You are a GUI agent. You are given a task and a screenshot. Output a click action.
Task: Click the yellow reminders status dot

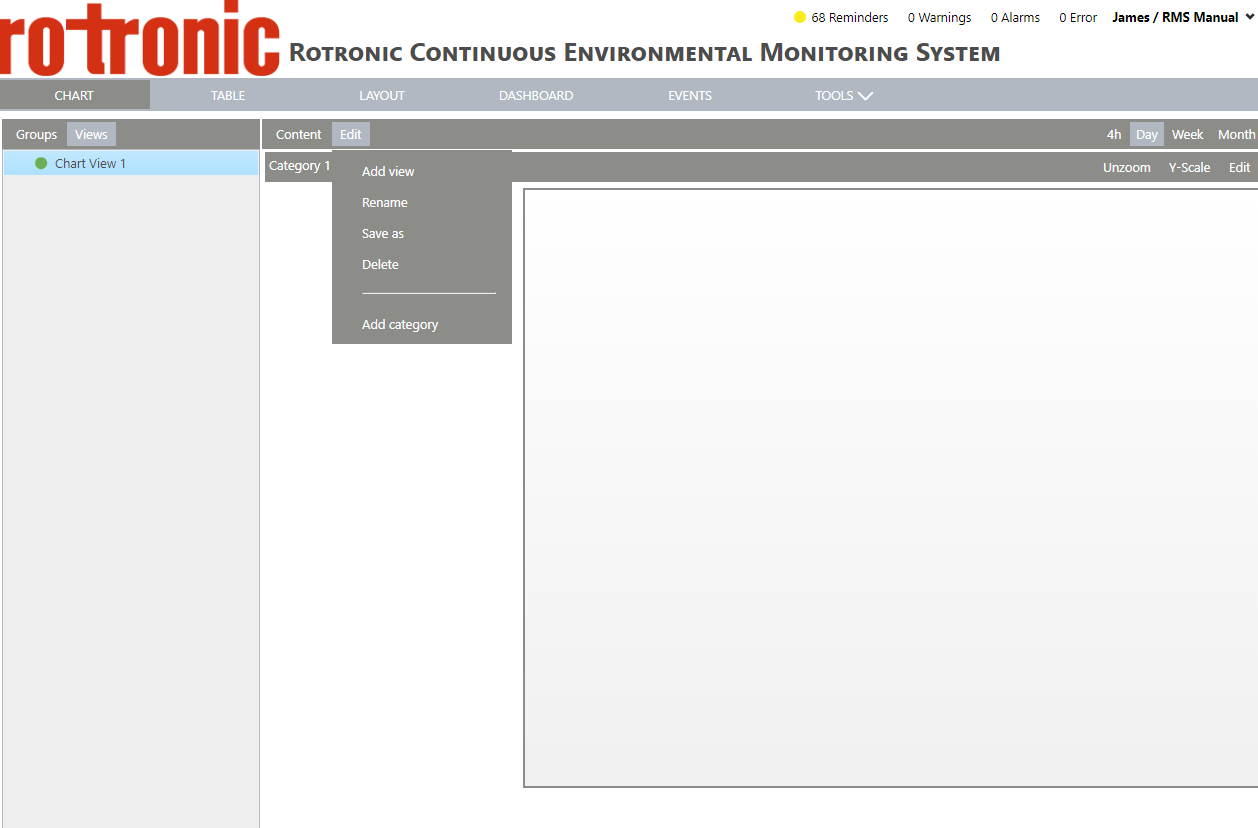point(800,17)
